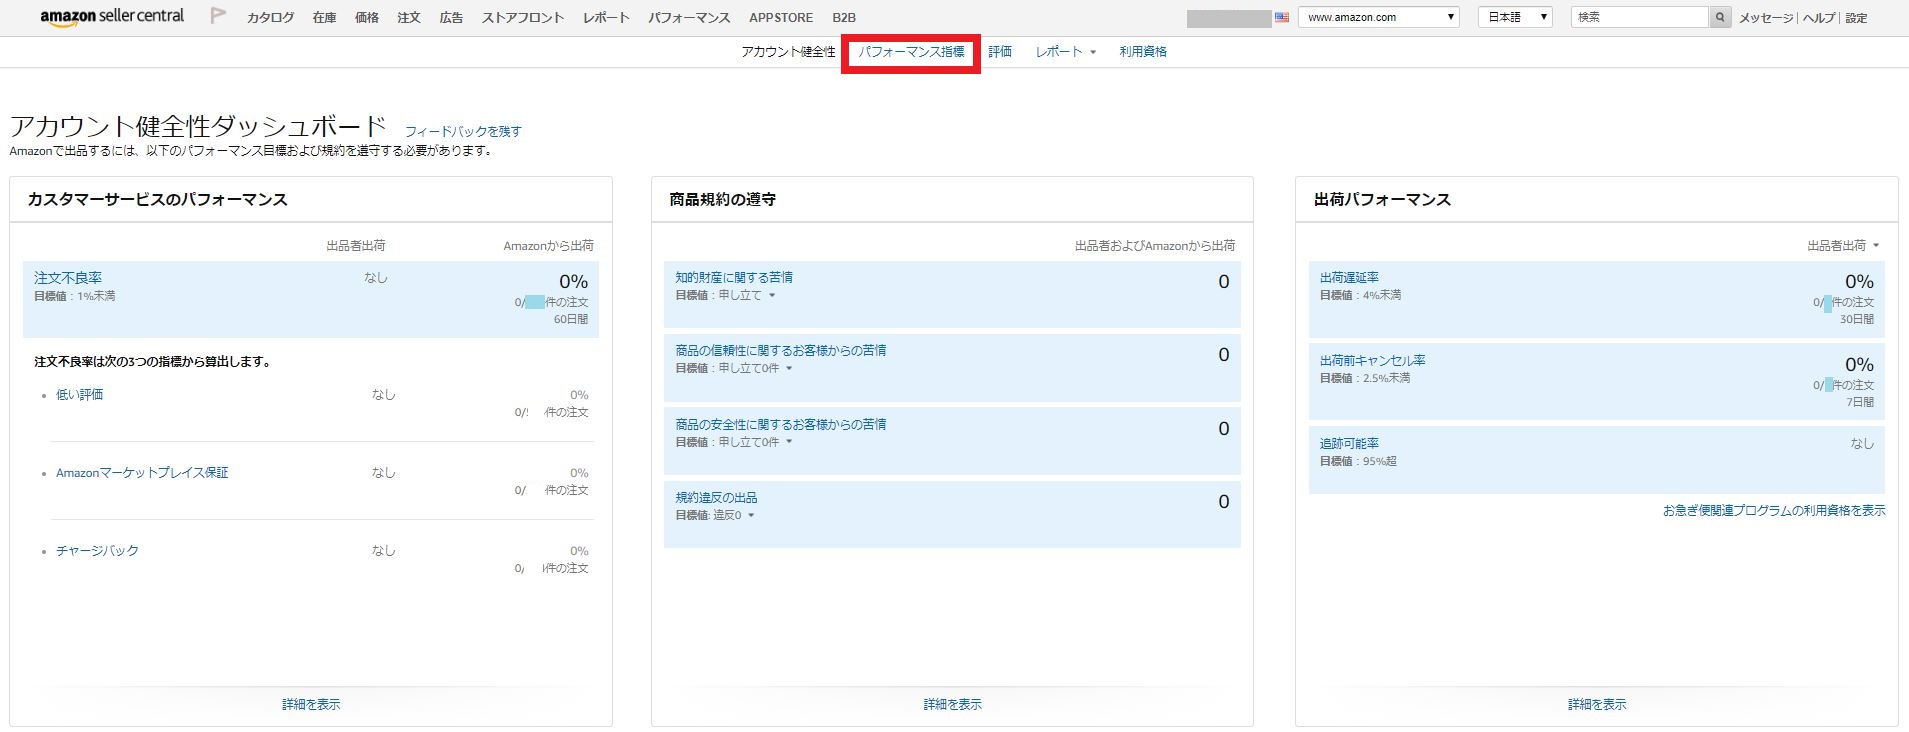Screen dimensions: 1909x732
Task: Click the Amazon Seller Central logo
Action: tap(112, 17)
